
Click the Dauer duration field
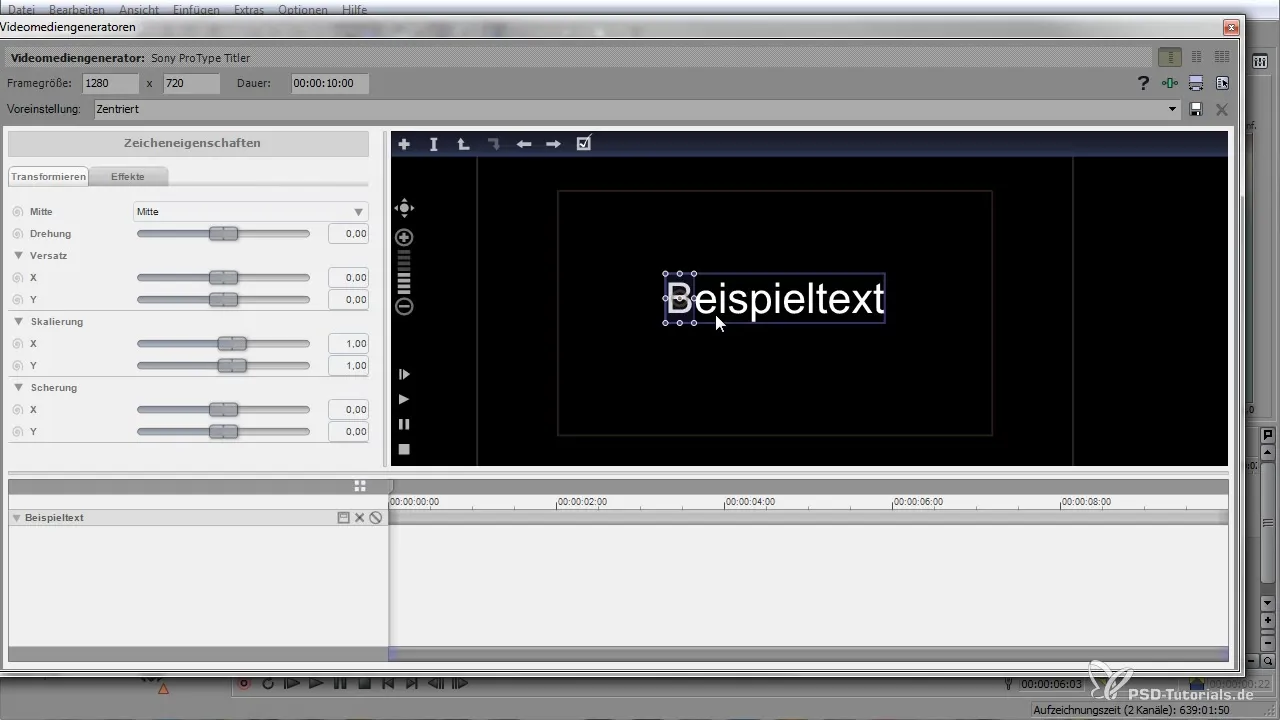point(330,83)
